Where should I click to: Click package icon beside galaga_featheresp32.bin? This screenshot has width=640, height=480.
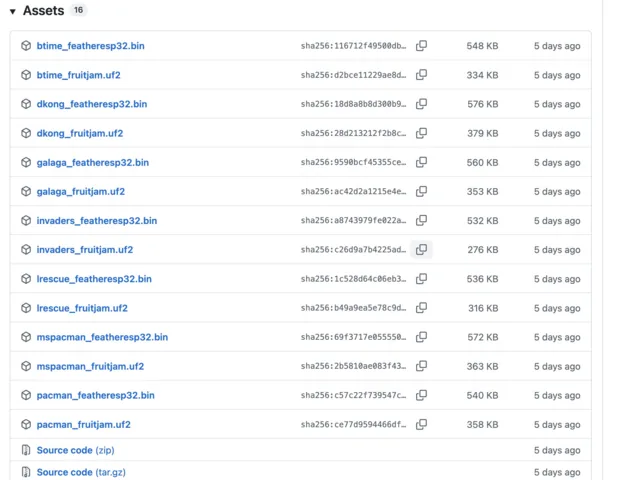[x=26, y=162]
